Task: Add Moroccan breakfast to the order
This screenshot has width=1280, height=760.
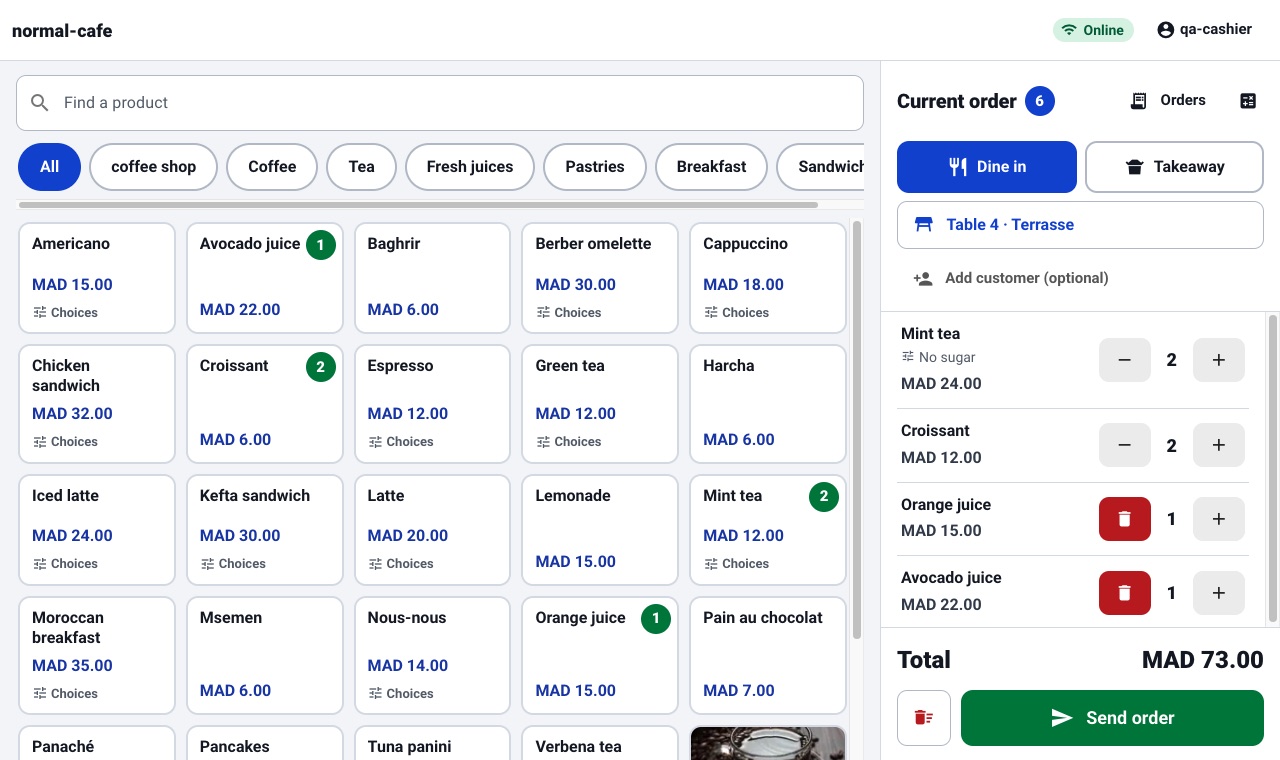Action: pyautogui.click(x=97, y=656)
